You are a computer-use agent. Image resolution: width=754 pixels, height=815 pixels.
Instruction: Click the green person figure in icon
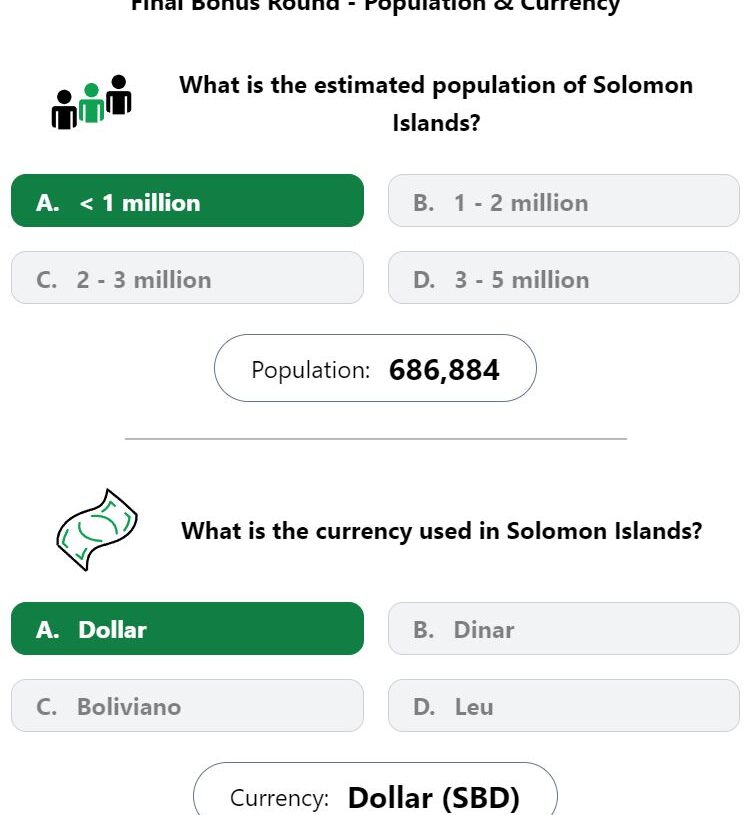pos(91,103)
